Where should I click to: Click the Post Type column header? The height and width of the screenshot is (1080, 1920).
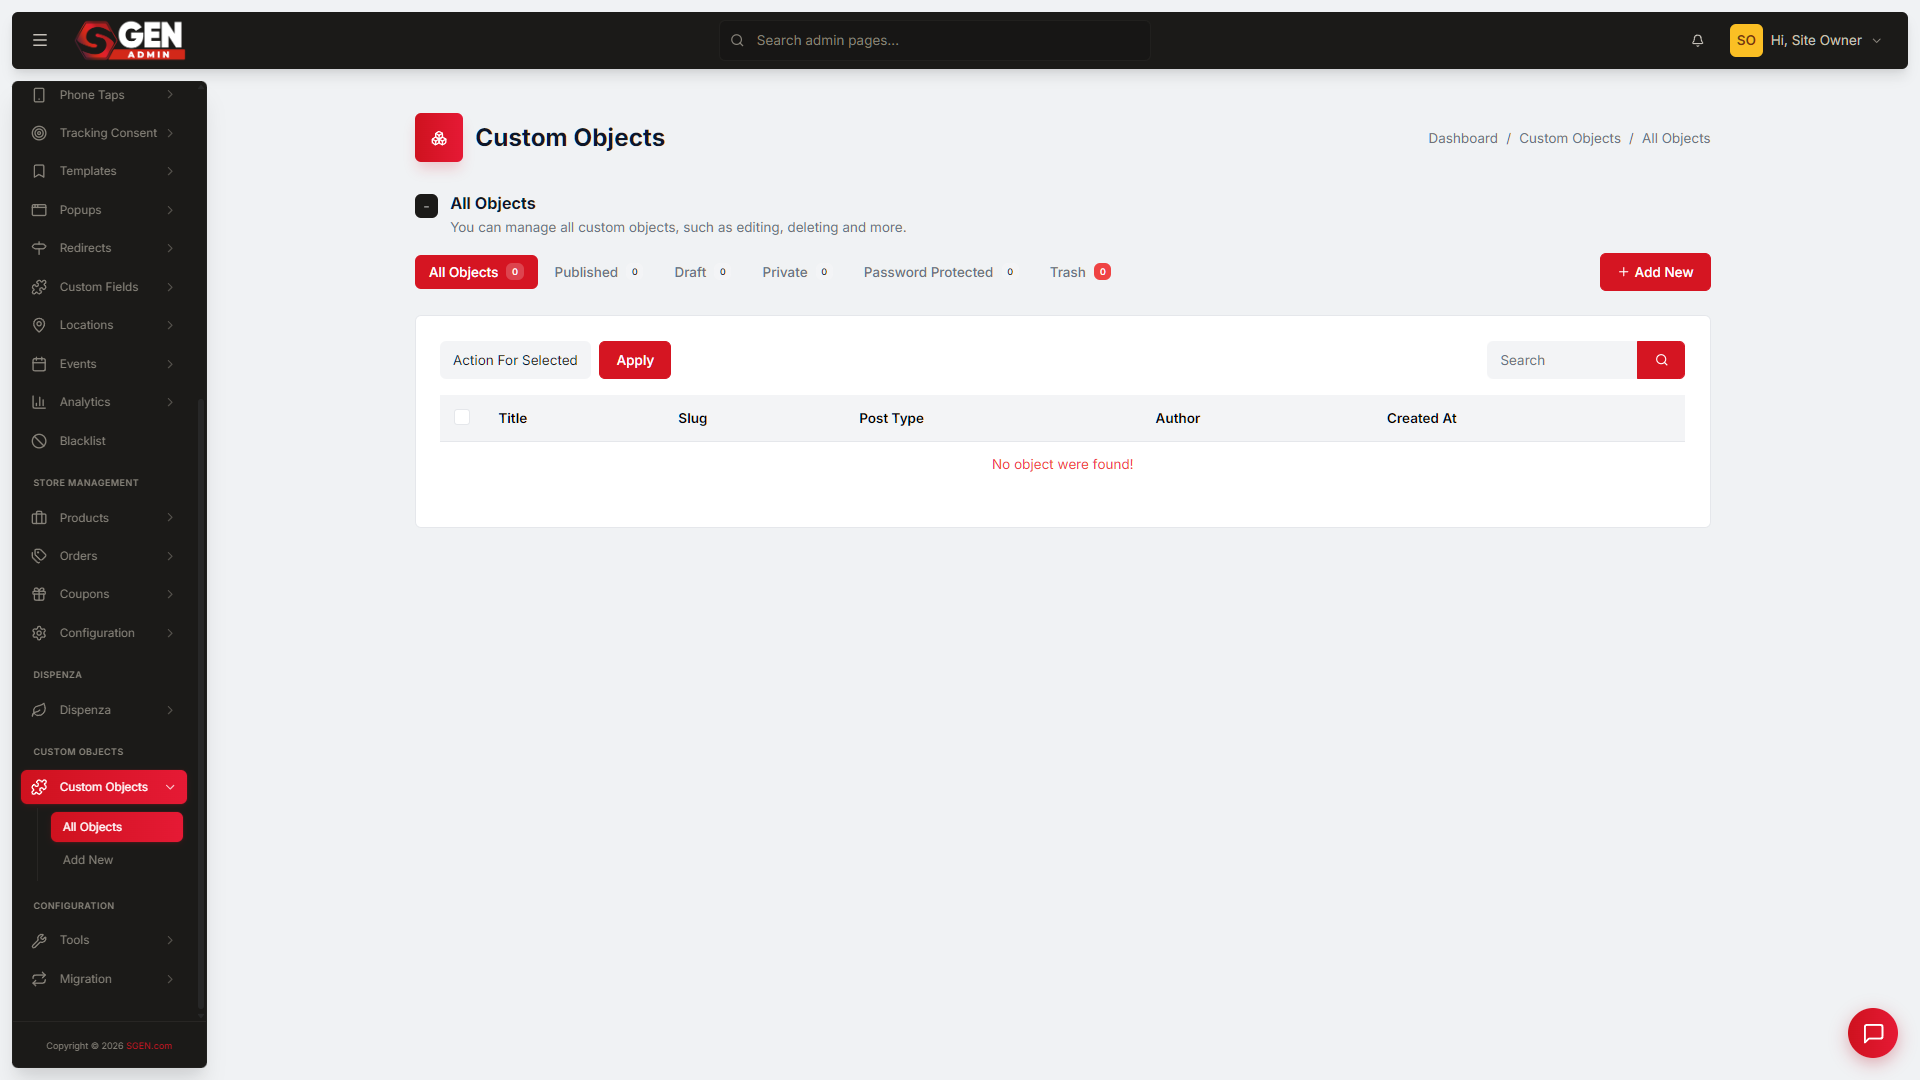[x=891, y=418]
